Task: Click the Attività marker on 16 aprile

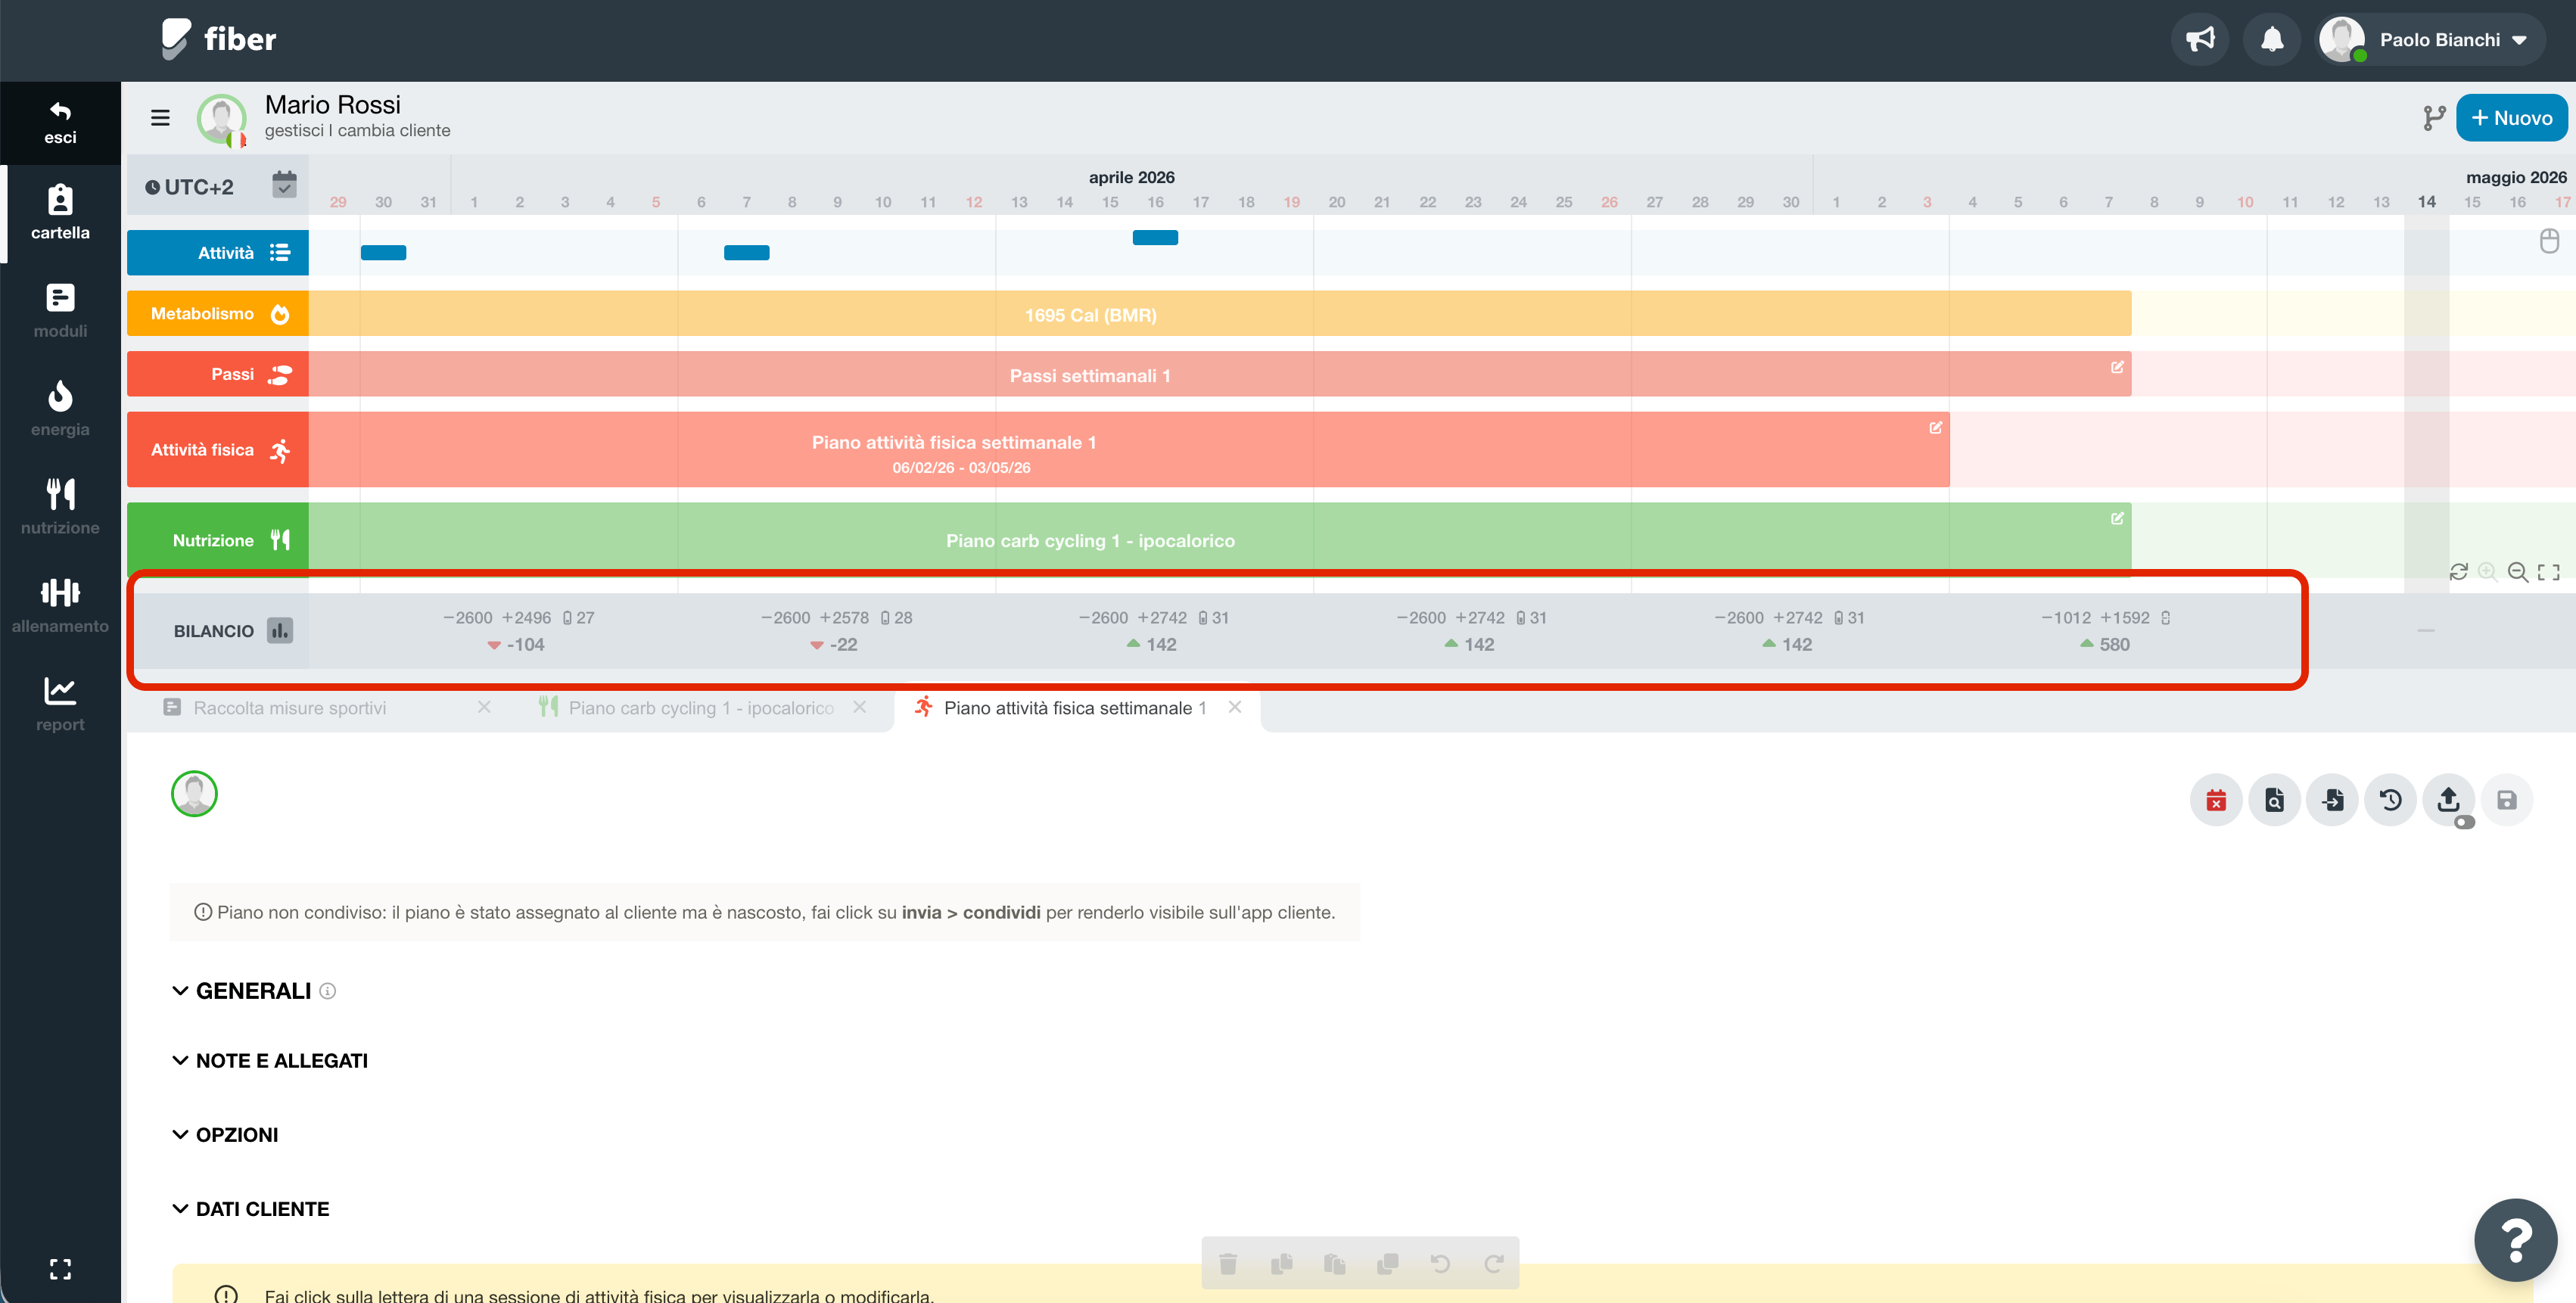Action: (1155, 238)
